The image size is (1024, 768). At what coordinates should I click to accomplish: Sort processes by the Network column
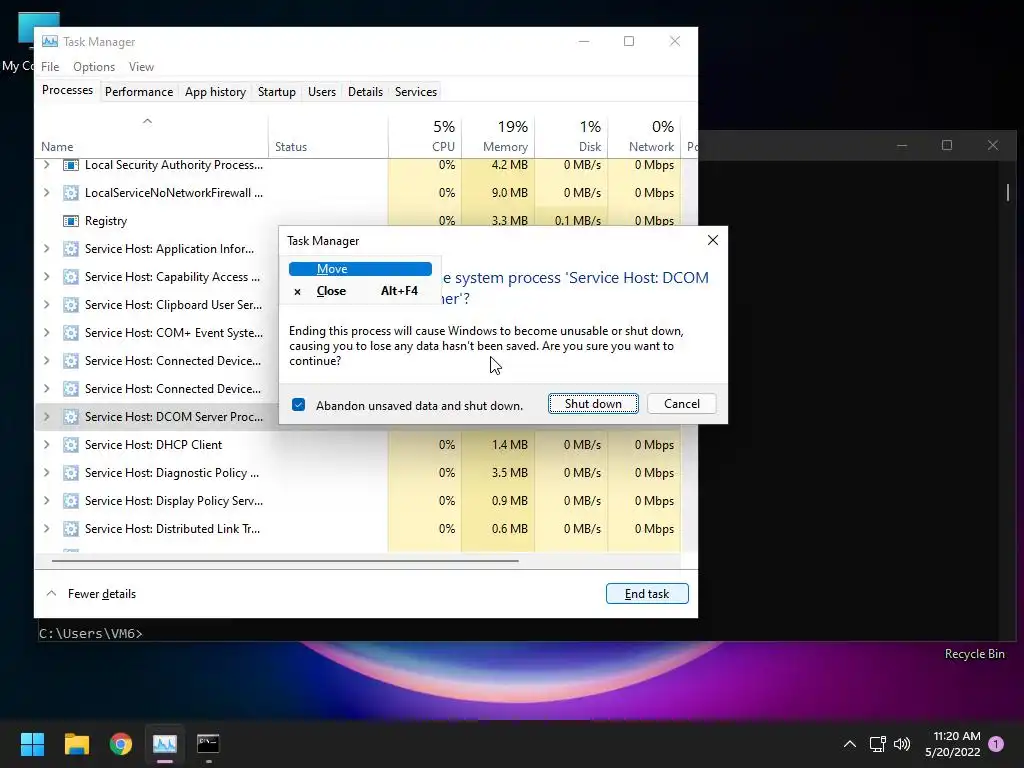[x=645, y=136]
